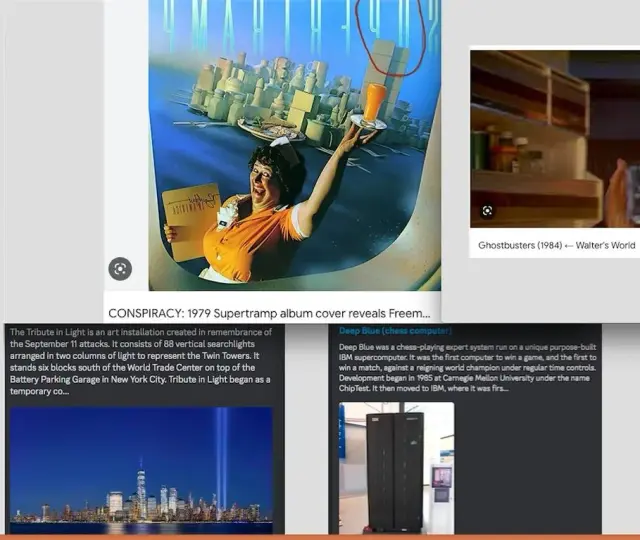
Task: Click the Tribute in Light skyline photo
Action: 141,470
